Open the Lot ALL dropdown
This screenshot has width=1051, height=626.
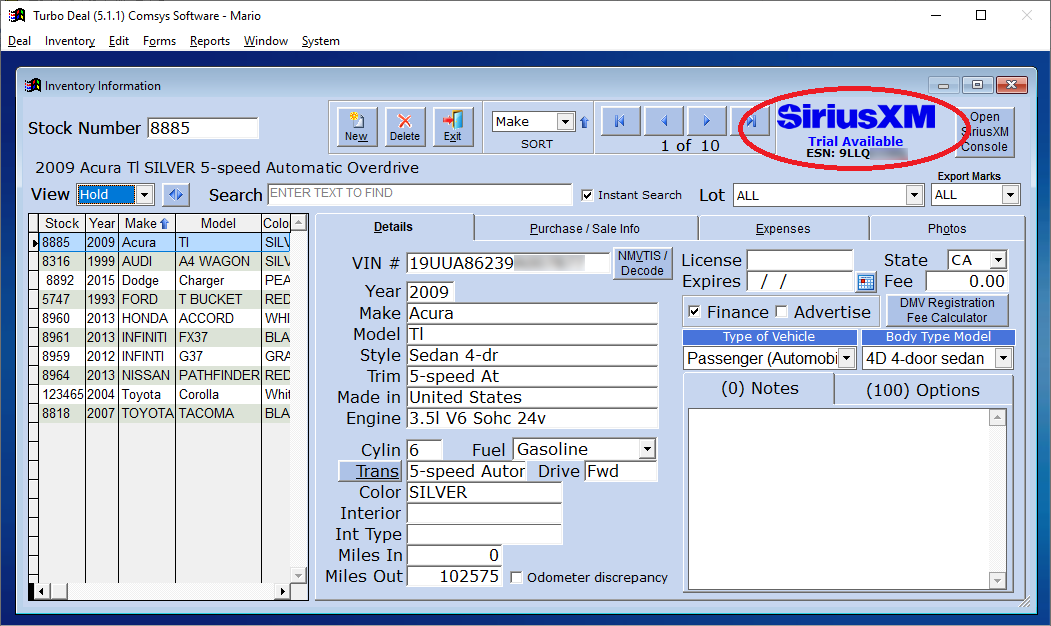pos(914,195)
